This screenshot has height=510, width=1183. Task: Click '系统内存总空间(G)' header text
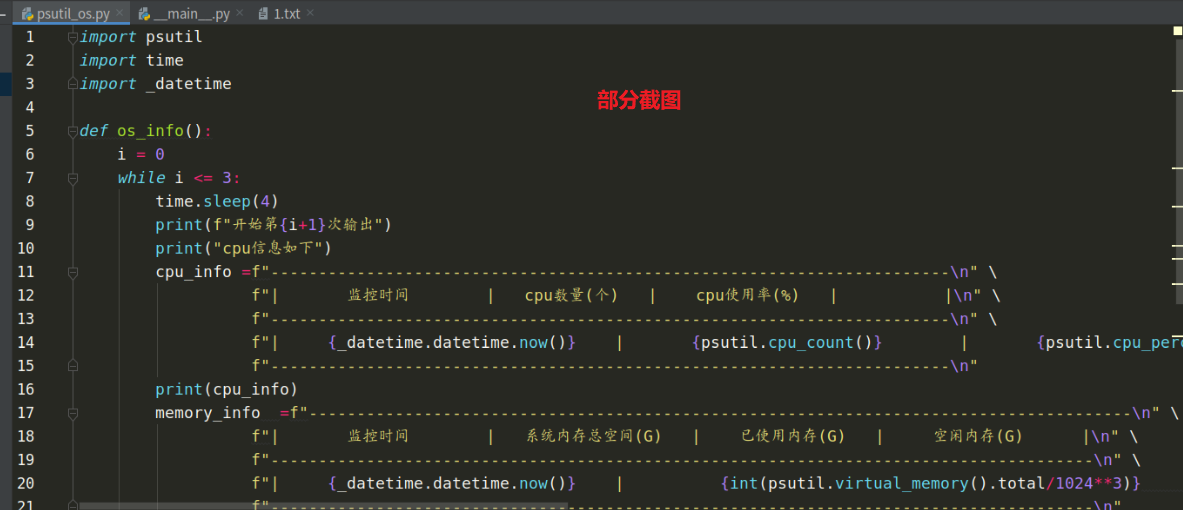594,437
